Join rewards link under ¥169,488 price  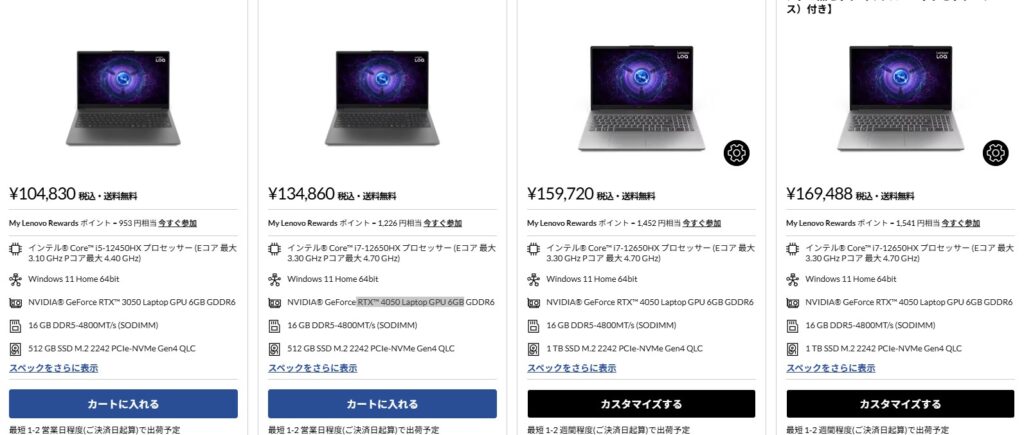[x=960, y=223]
